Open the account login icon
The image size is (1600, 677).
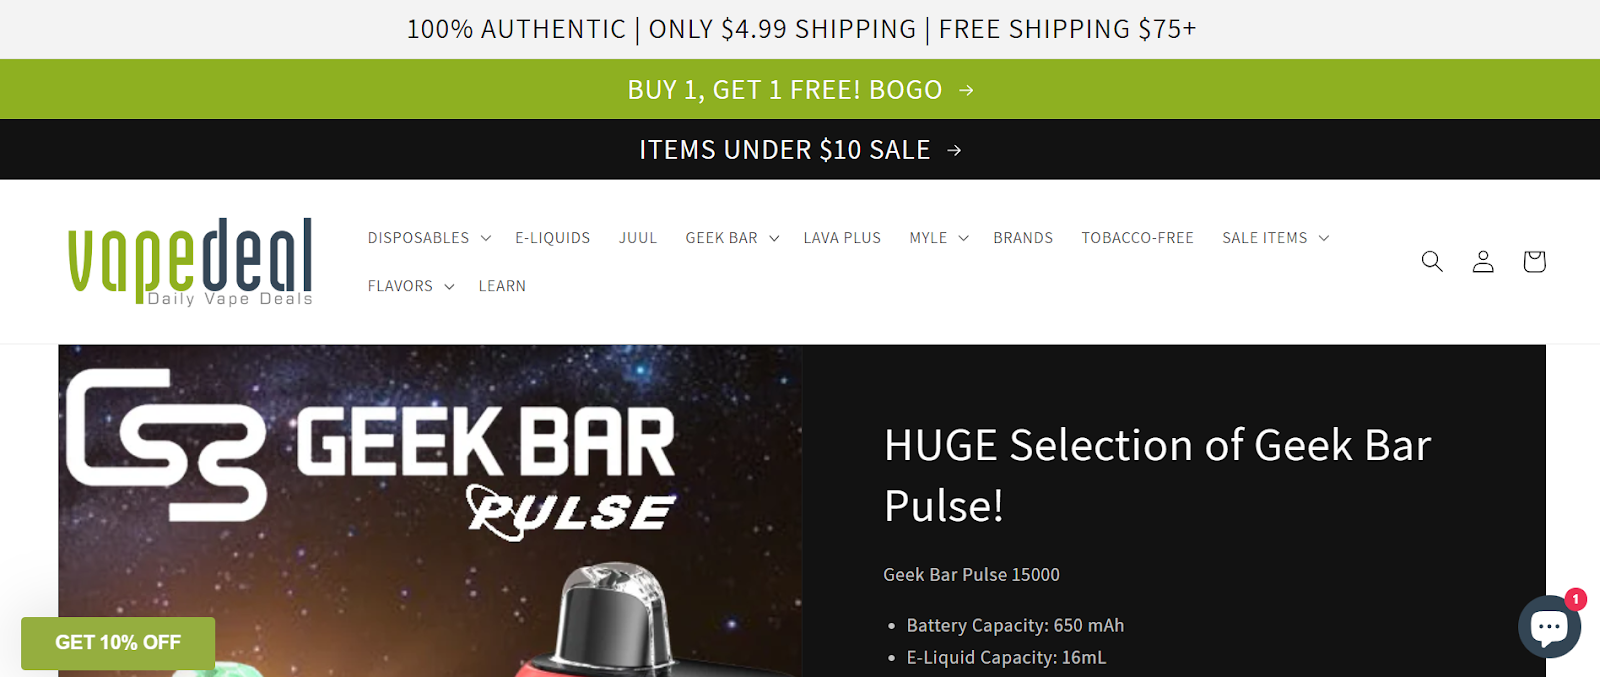1483,261
